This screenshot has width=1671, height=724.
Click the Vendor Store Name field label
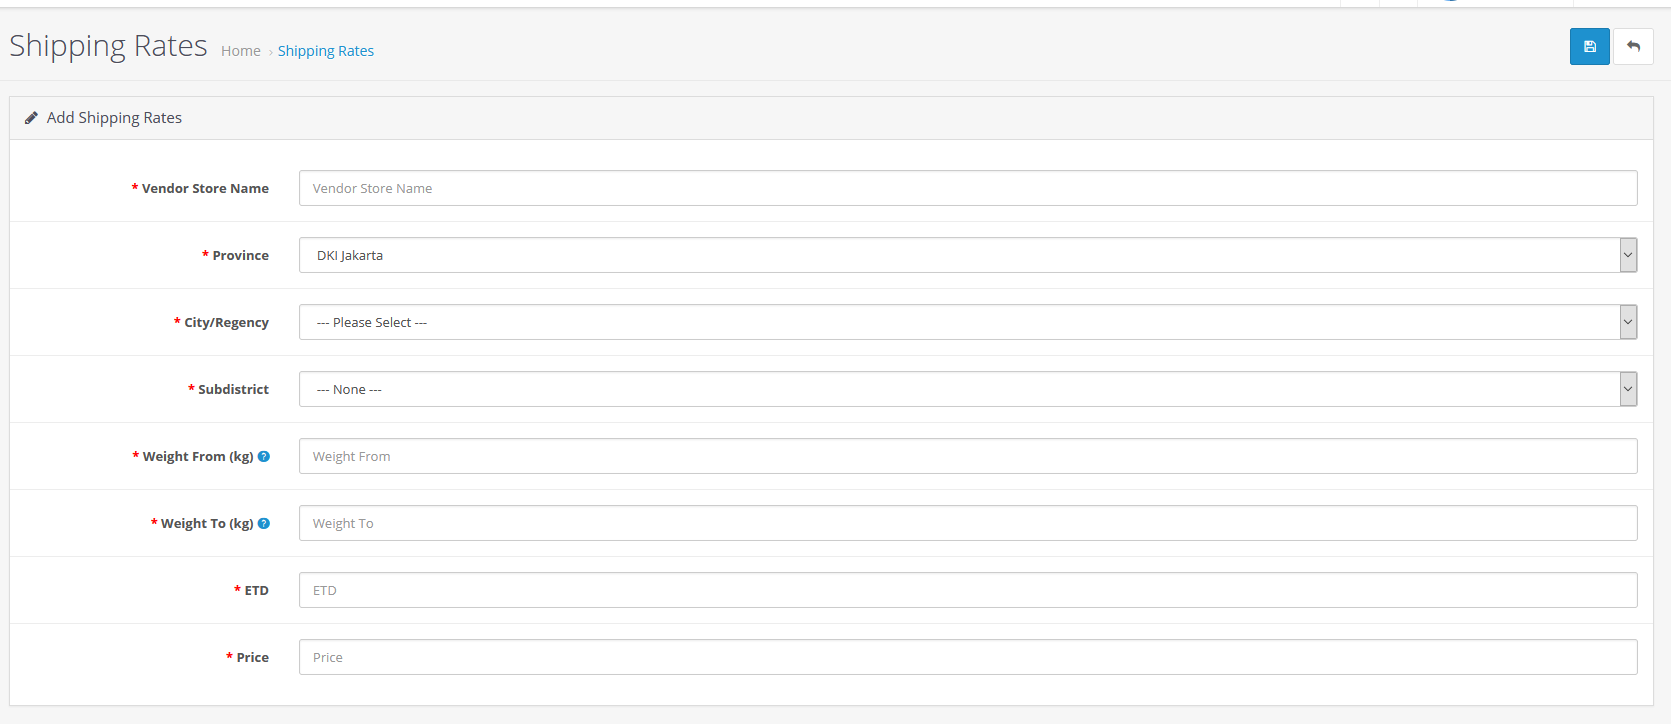205,188
